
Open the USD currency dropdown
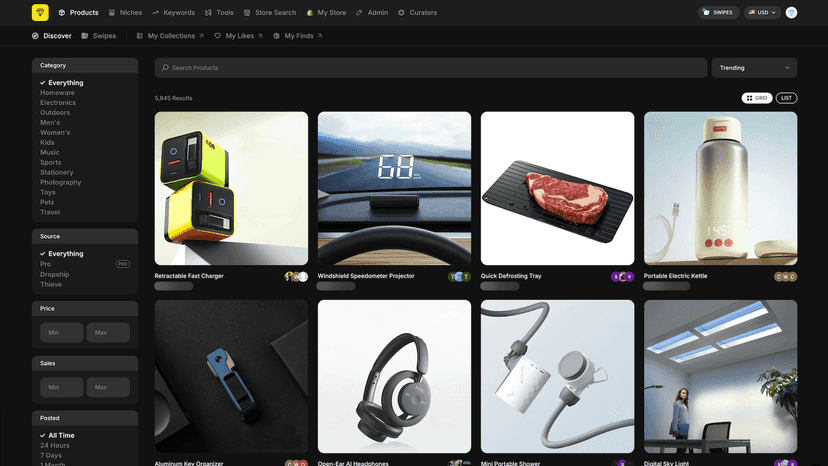coord(762,12)
